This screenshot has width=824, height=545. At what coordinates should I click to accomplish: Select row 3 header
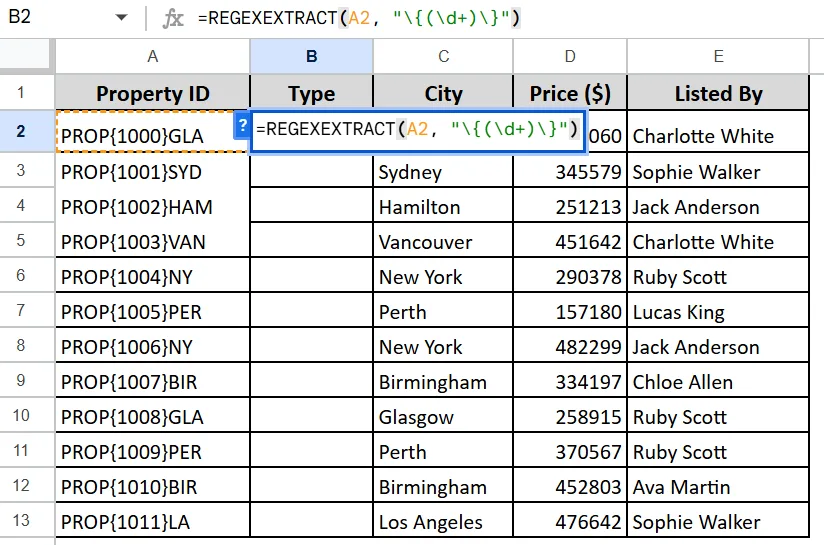[21, 170]
